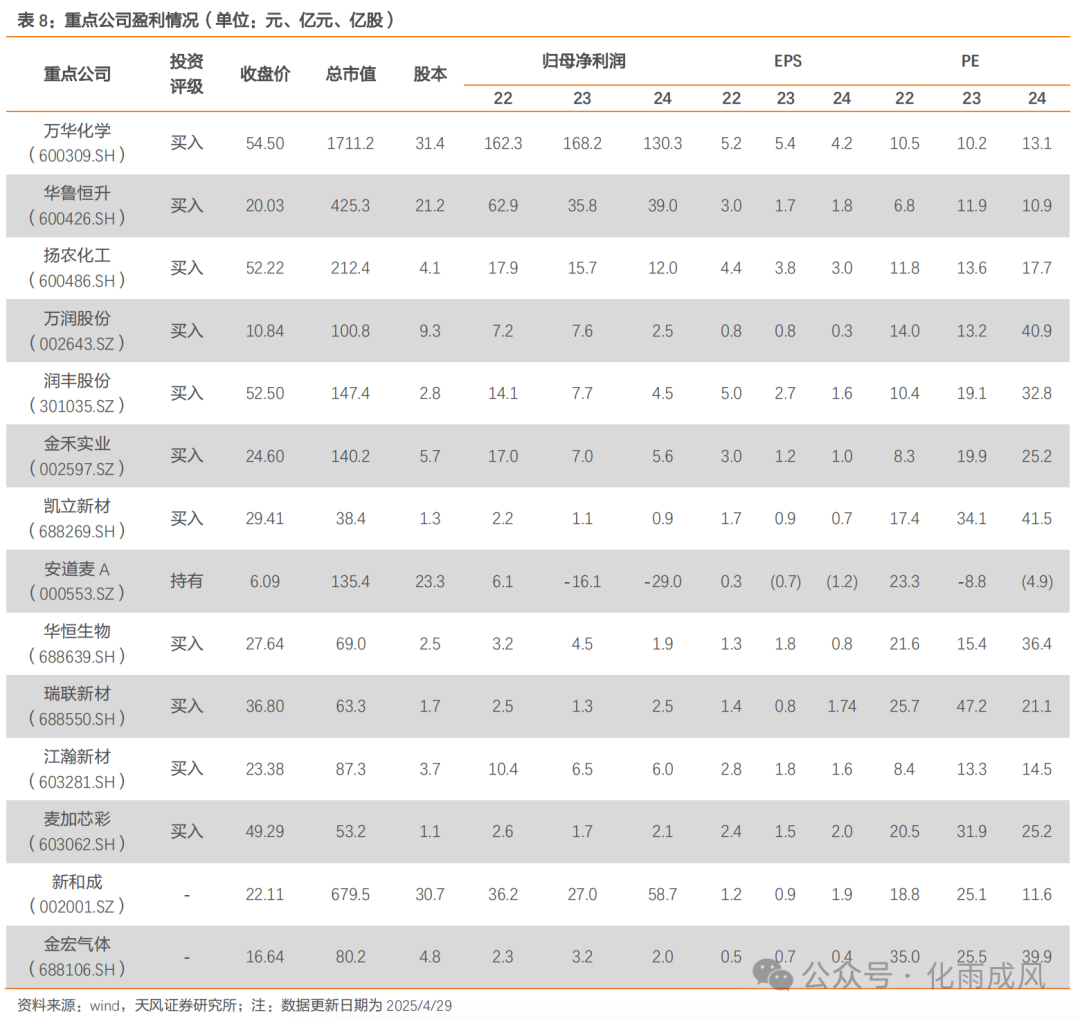Click the net profit value 130.3
The image size is (1080, 1019).
pyautogui.click(x=663, y=143)
